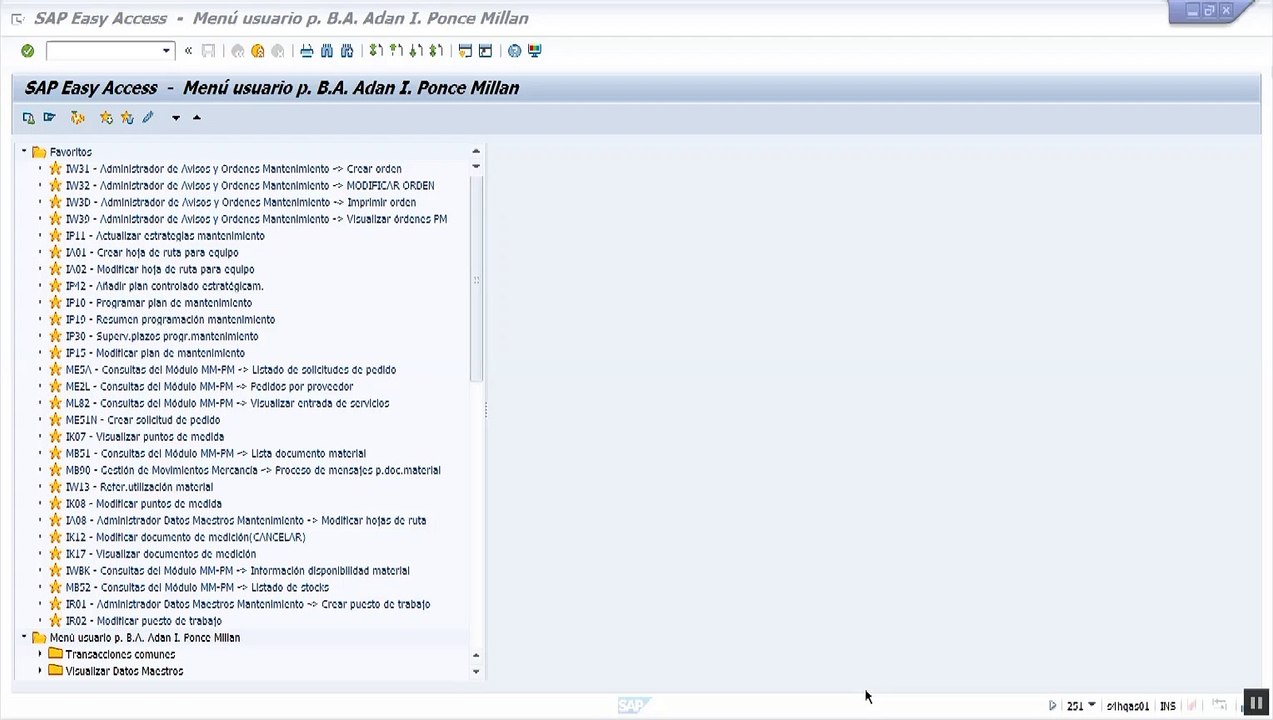Collapse the Favoritos folder
The height and width of the screenshot is (720, 1273).
(x=24, y=152)
